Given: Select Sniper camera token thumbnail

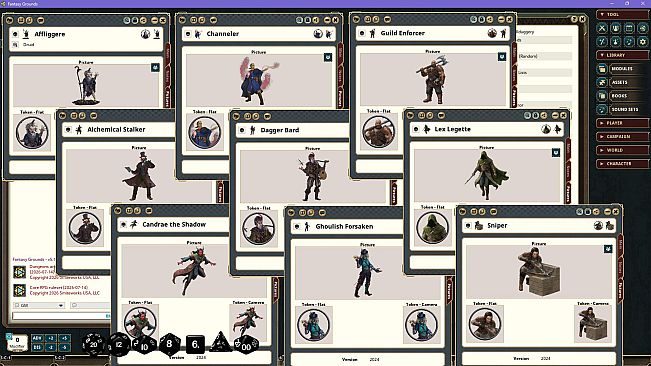Looking at the screenshot, I should click(592, 324).
